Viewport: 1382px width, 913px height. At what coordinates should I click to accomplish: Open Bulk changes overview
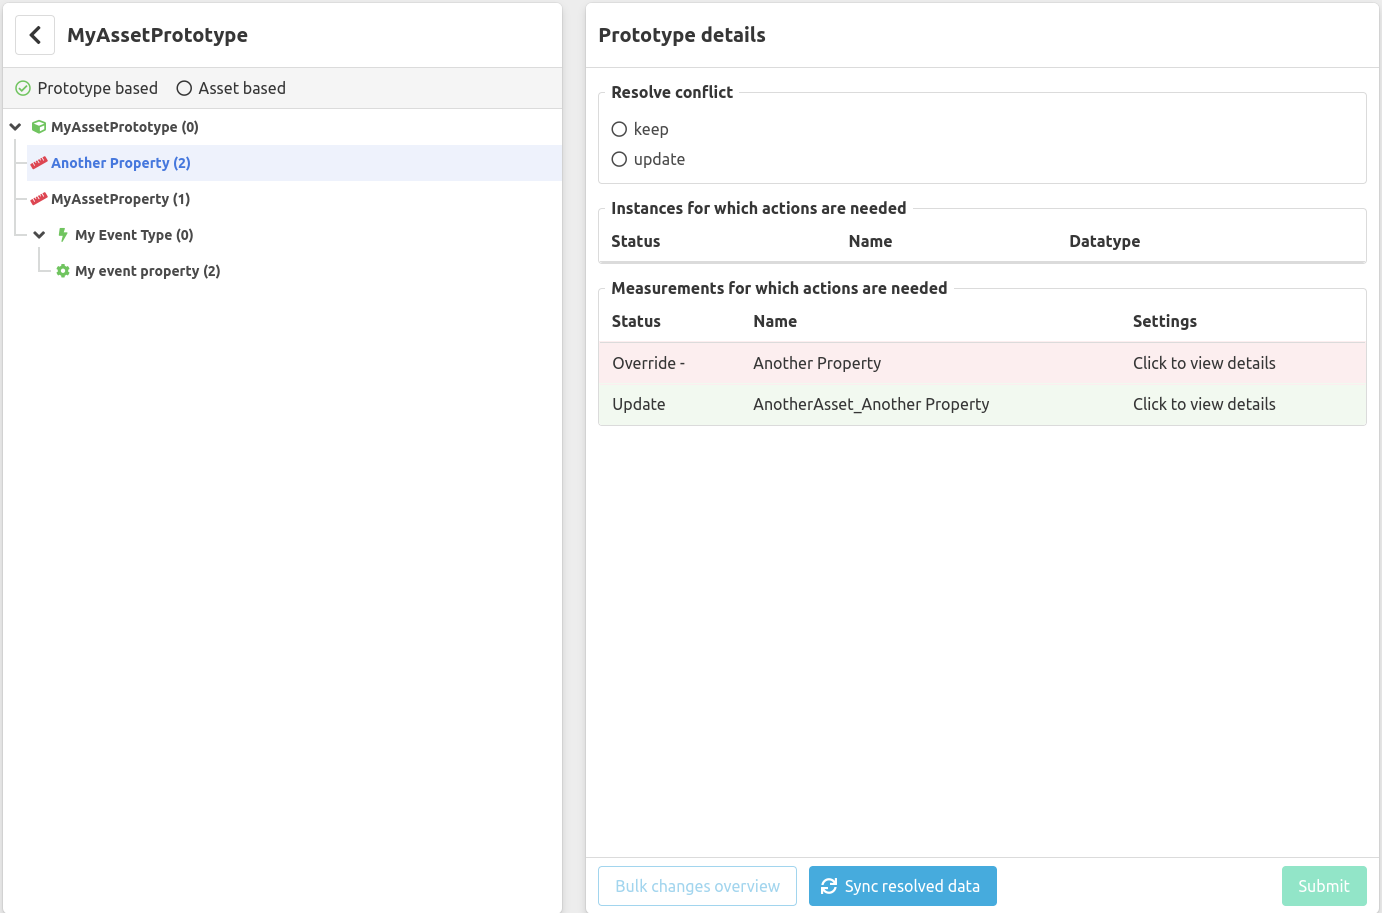click(697, 886)
